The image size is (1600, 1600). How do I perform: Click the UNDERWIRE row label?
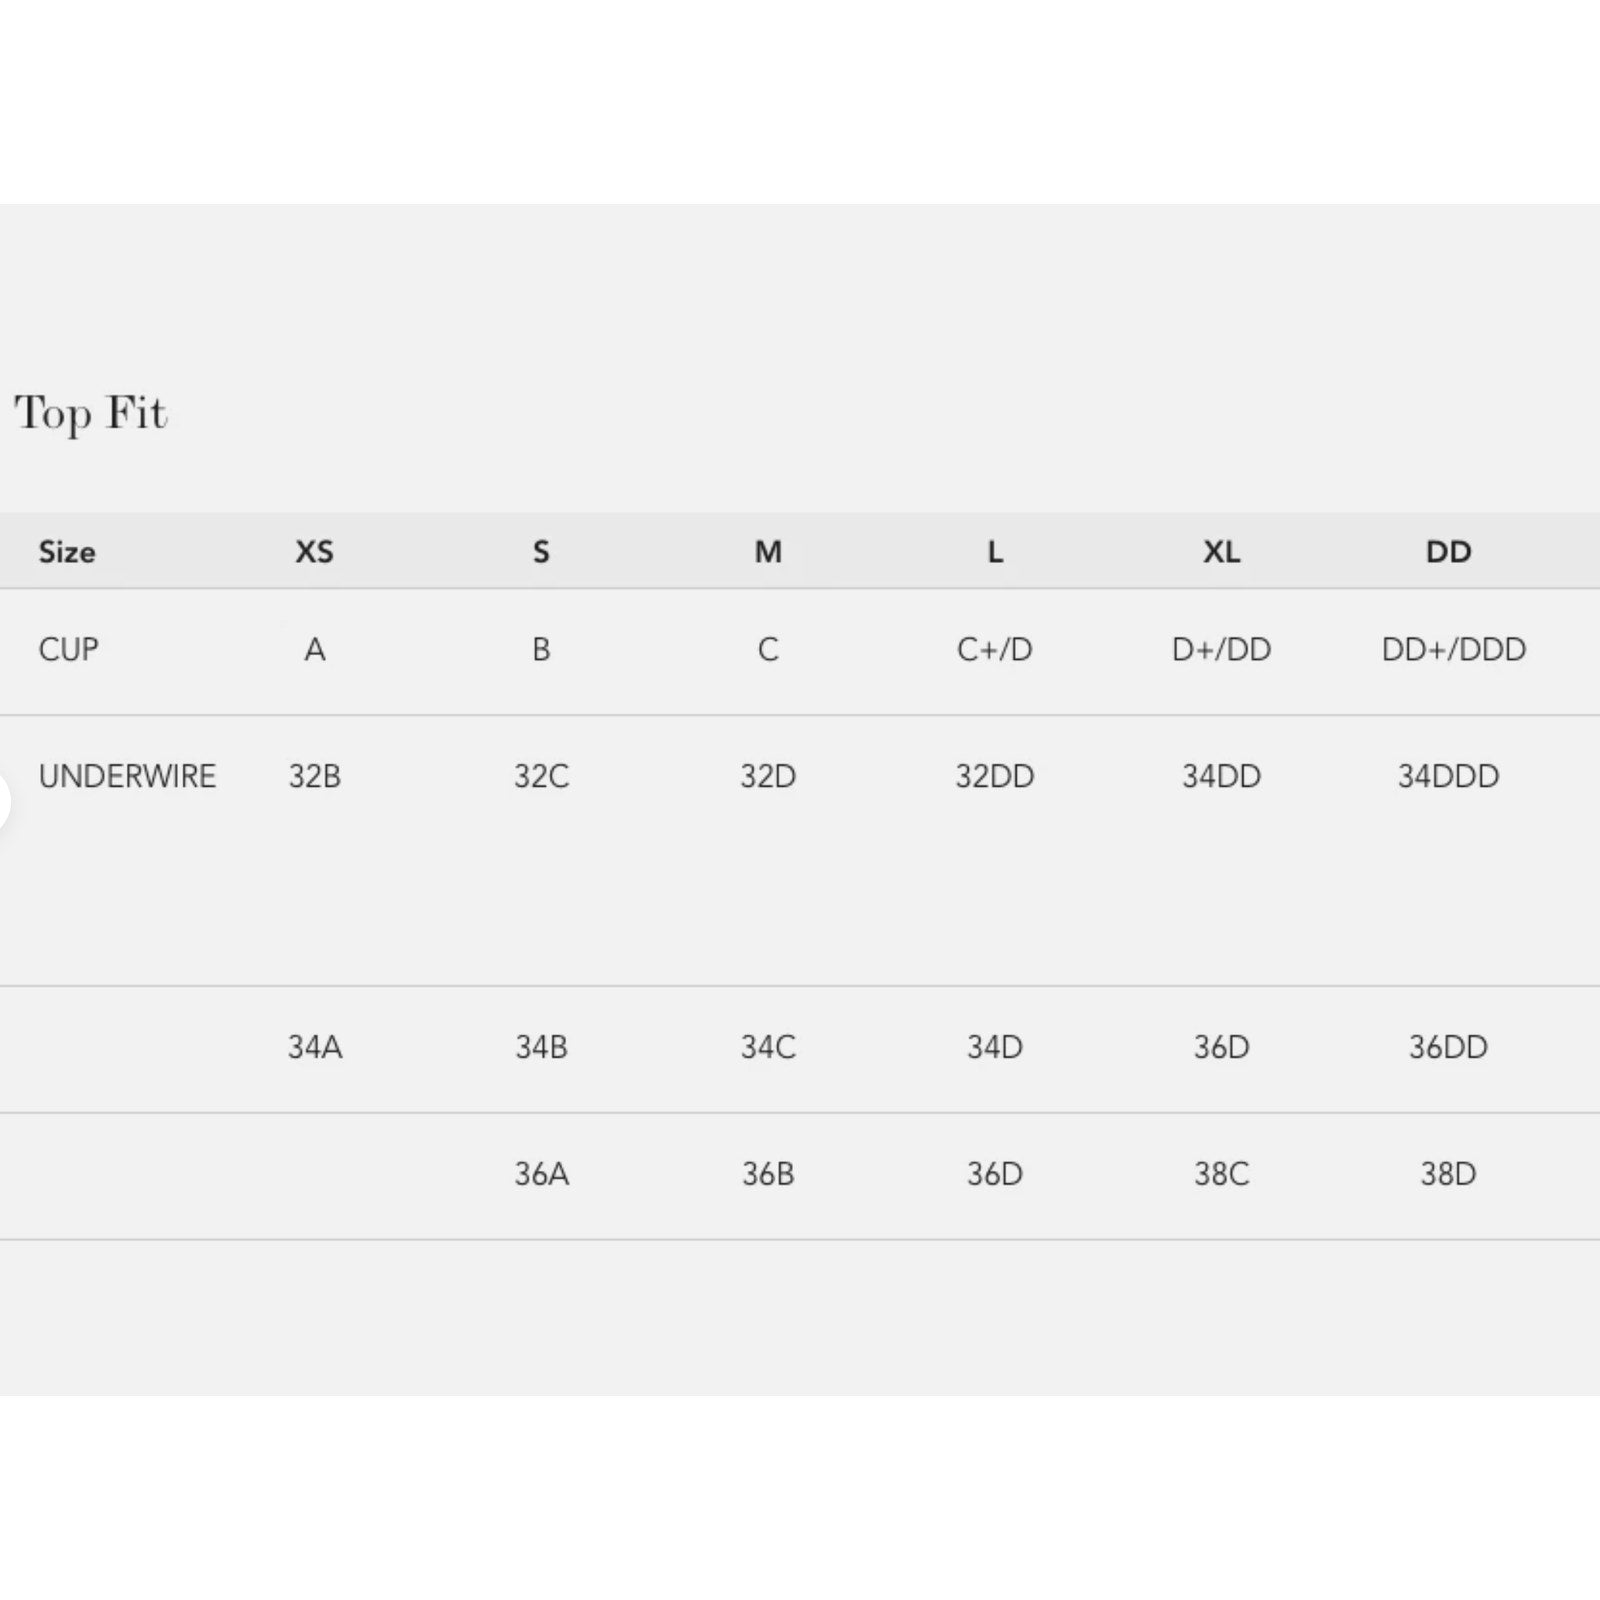point(127,777)
